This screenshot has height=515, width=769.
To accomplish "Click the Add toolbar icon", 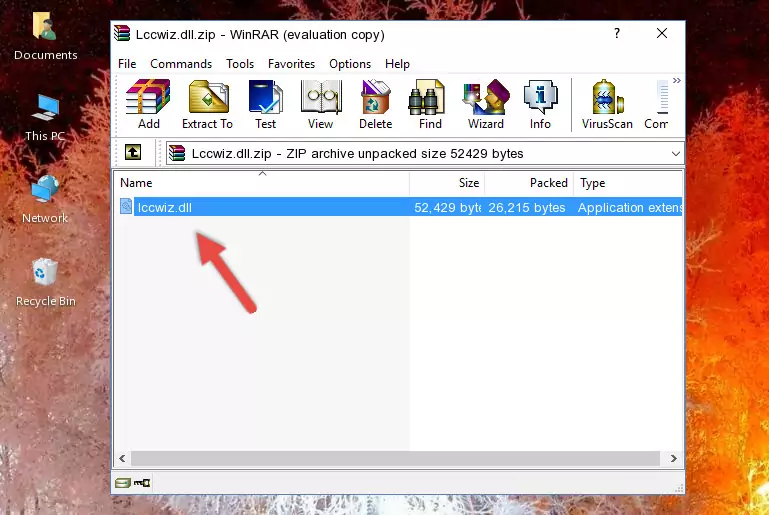I will (148, 104).
